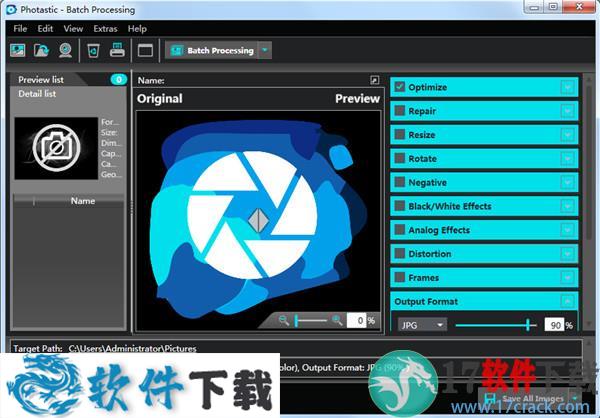The image size is (600, 418).
Task: Expand the Frames section arrow
Action: click(567, 278)
